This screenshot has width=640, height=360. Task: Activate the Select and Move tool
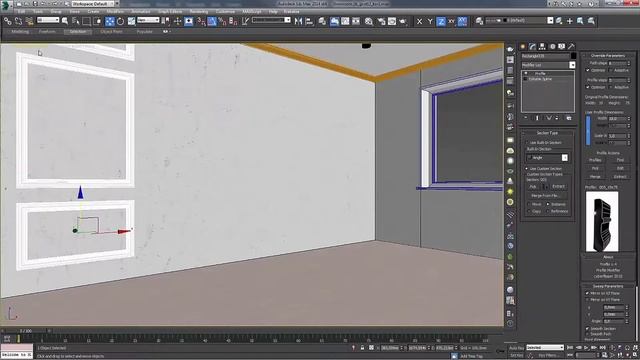click(110, 21)
